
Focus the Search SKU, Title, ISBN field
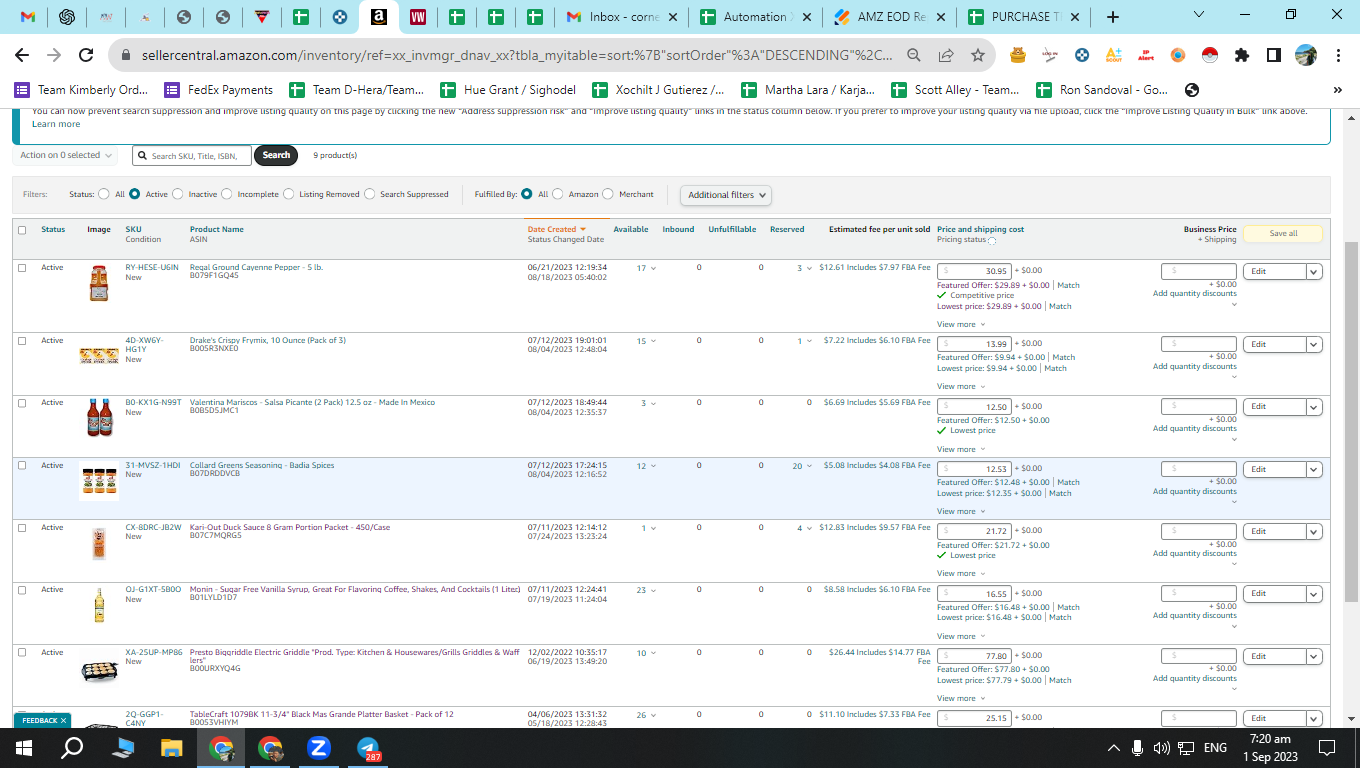191,156
